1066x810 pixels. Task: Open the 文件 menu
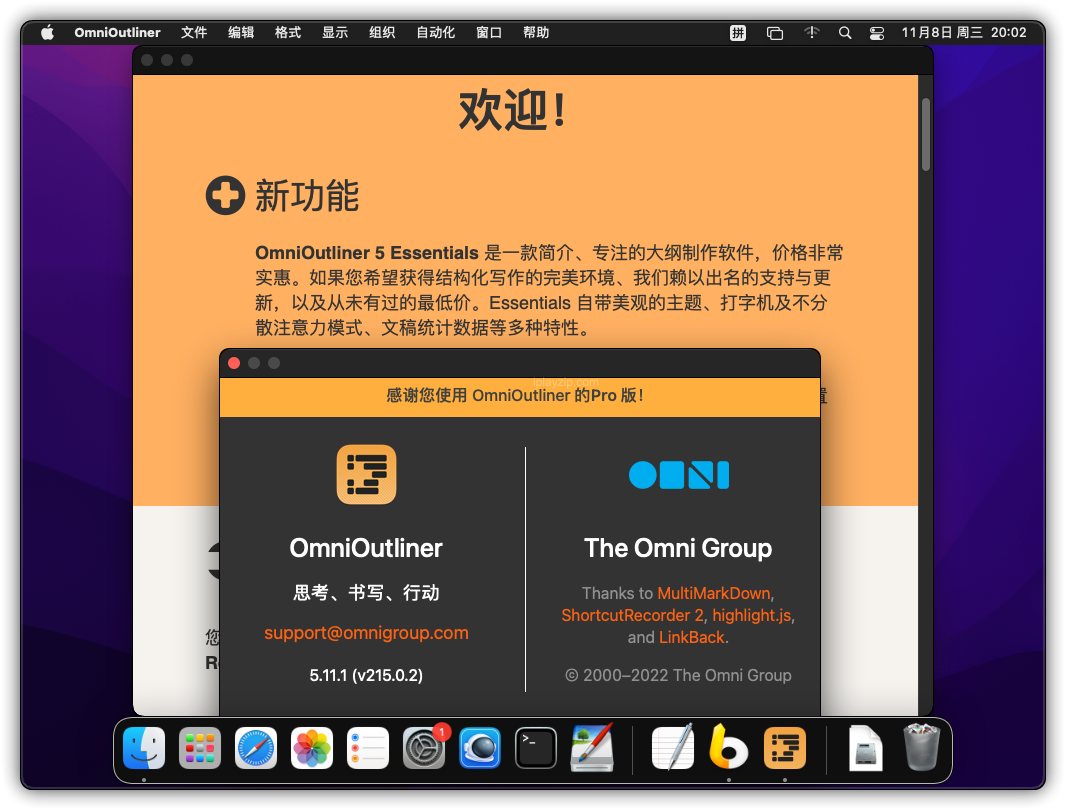tap(194, 33)
